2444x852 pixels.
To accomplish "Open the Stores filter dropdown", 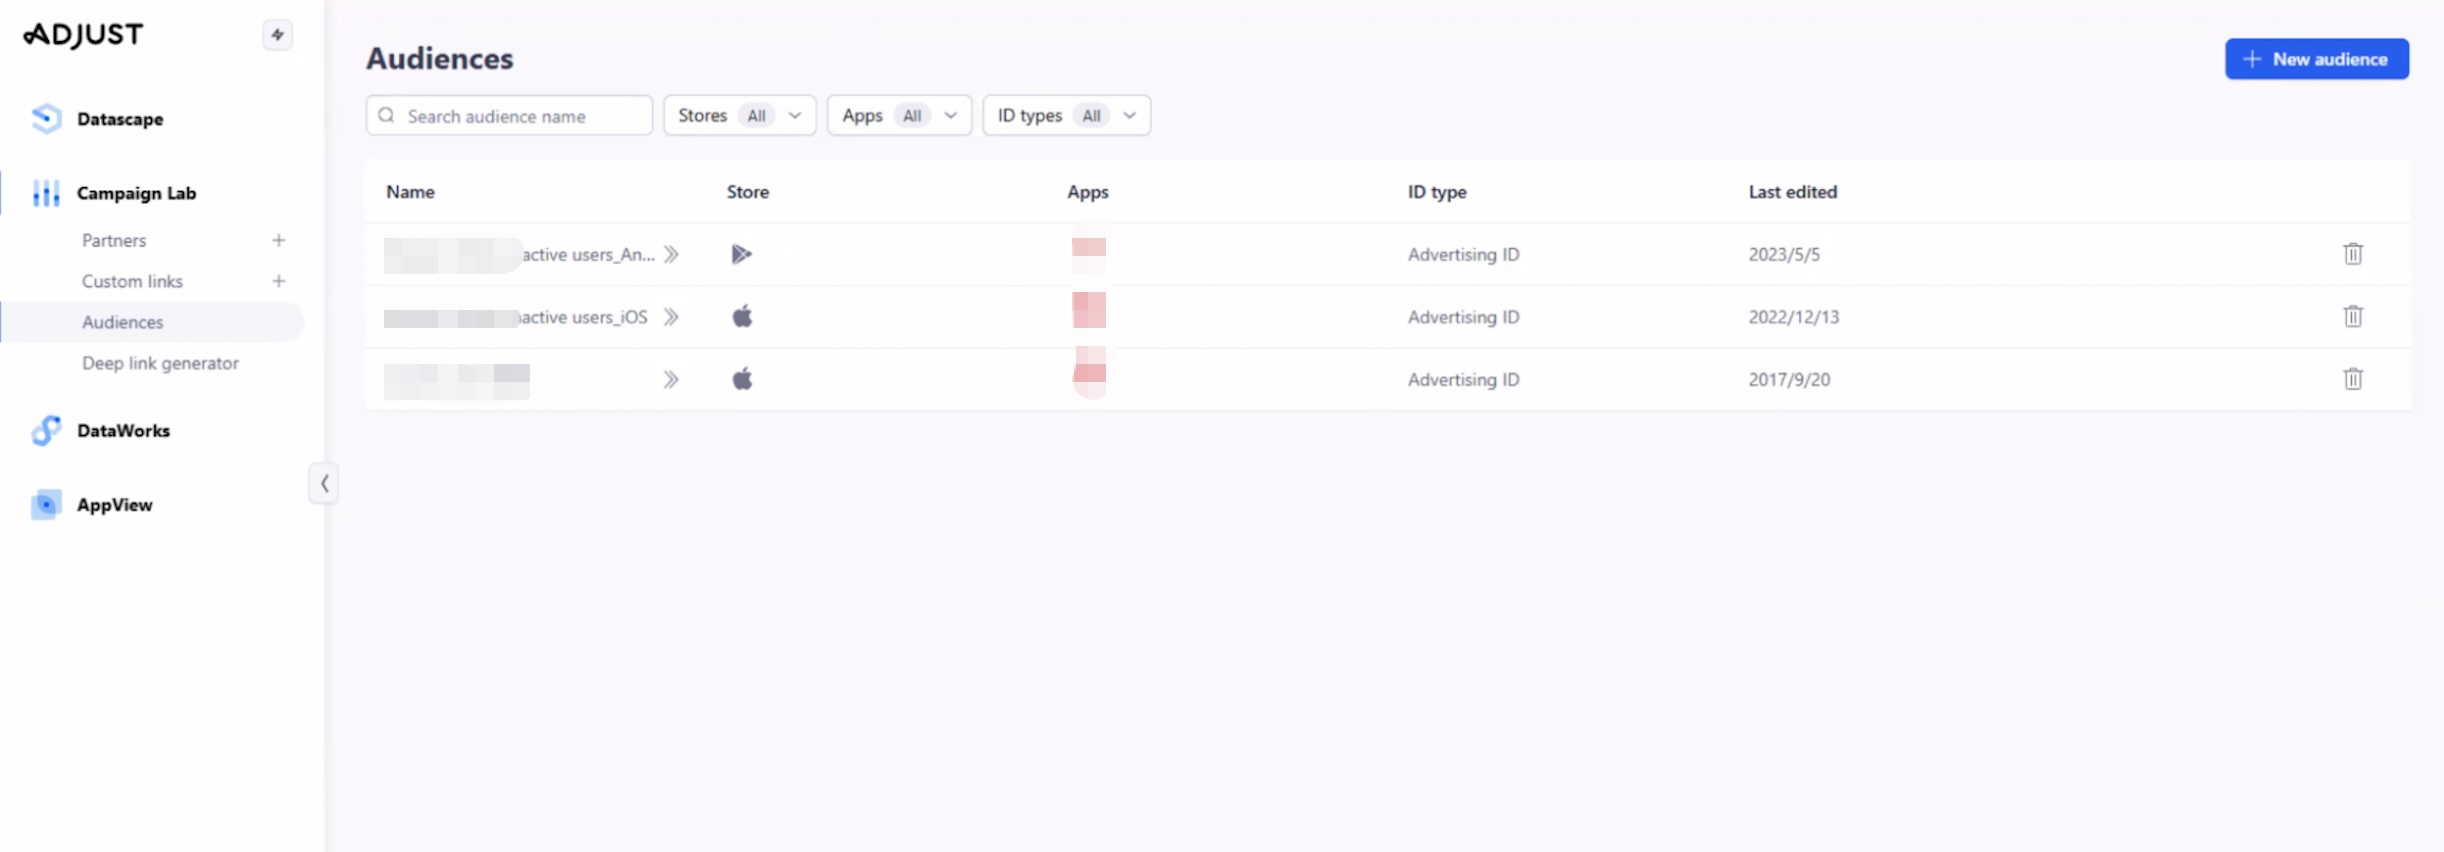I will [739, 116].
